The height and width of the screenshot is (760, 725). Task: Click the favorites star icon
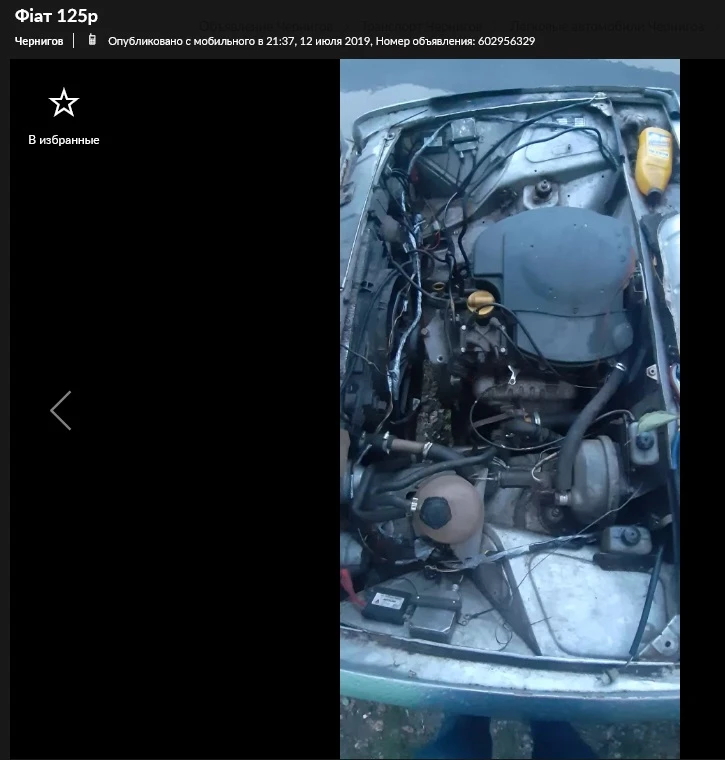coord(63,102)
